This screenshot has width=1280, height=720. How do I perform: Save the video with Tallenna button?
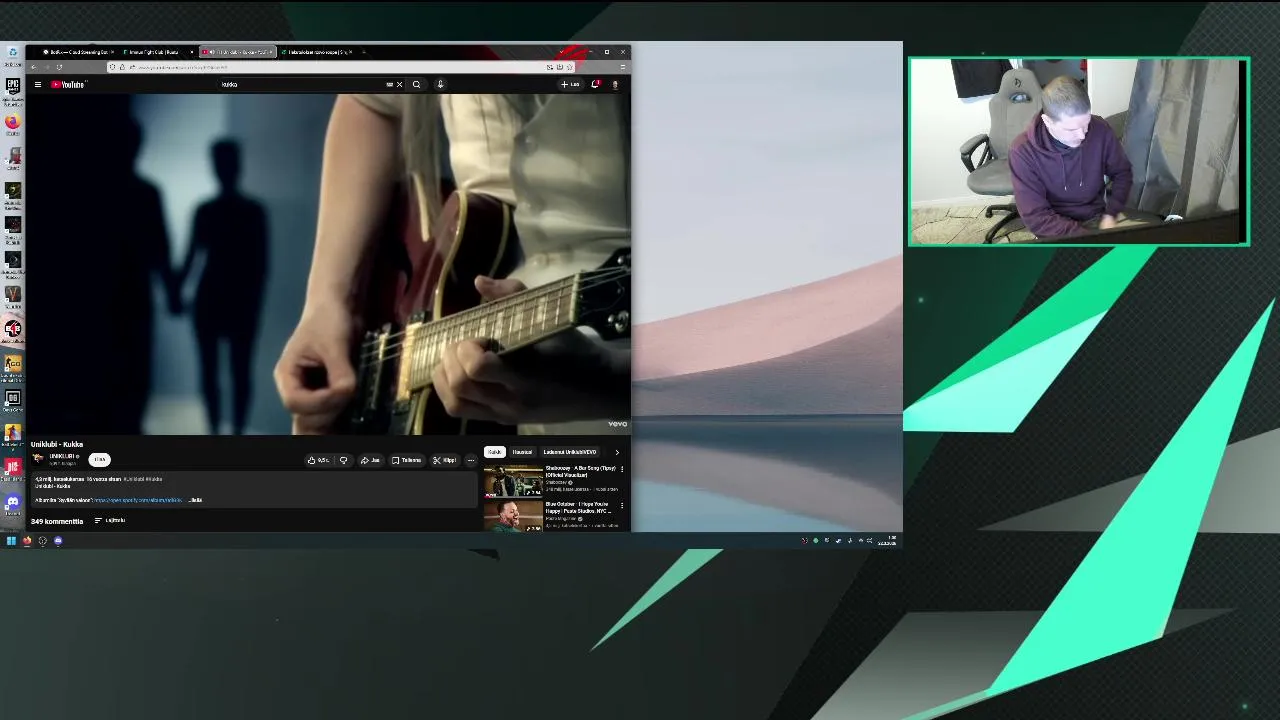(x=406, y=460)
